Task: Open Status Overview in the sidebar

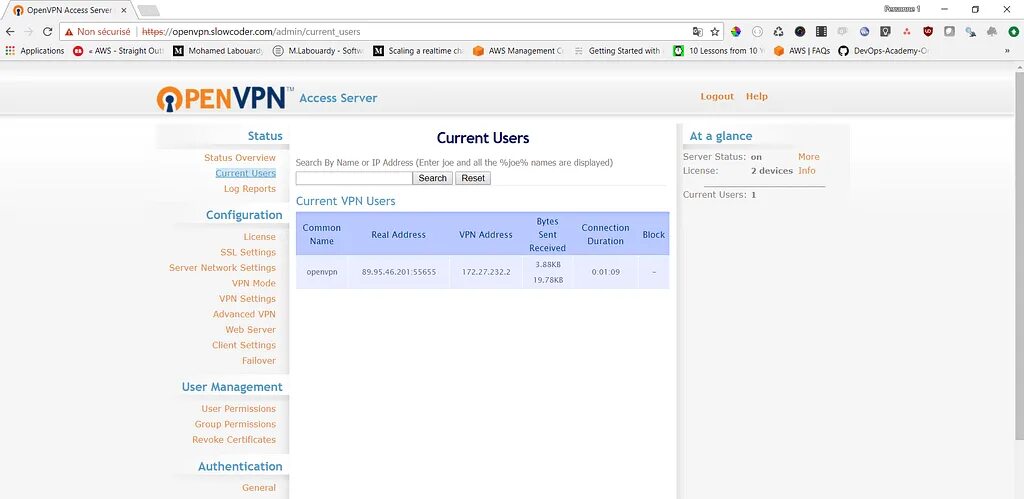Action: (240, 157)
